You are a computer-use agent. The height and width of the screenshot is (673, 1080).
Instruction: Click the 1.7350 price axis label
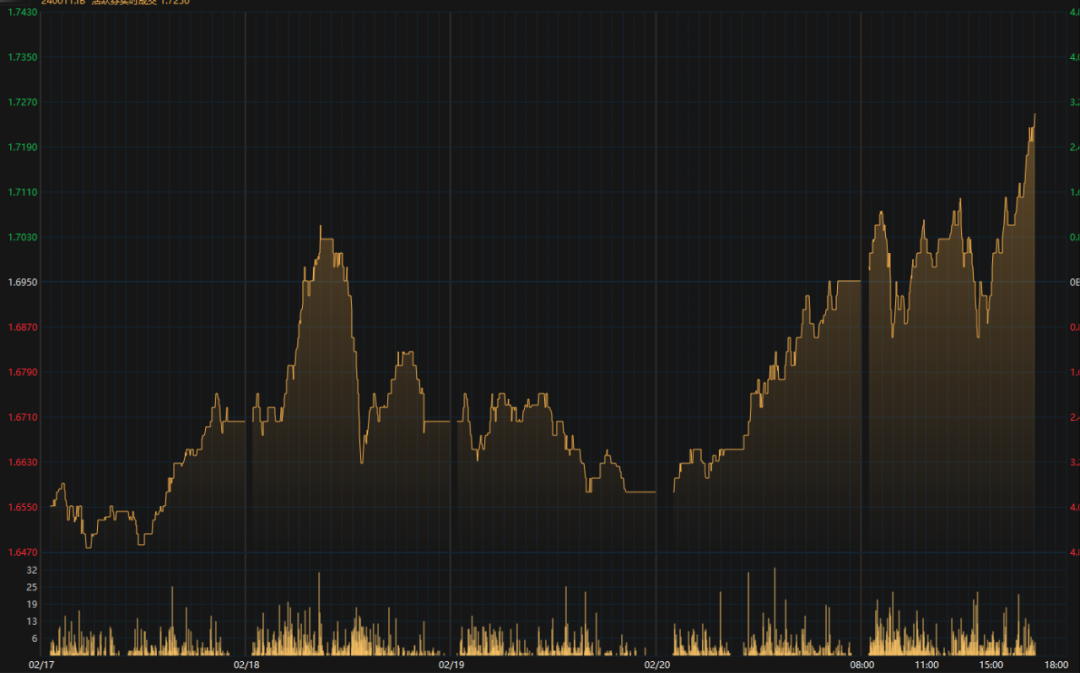point(23,57)
